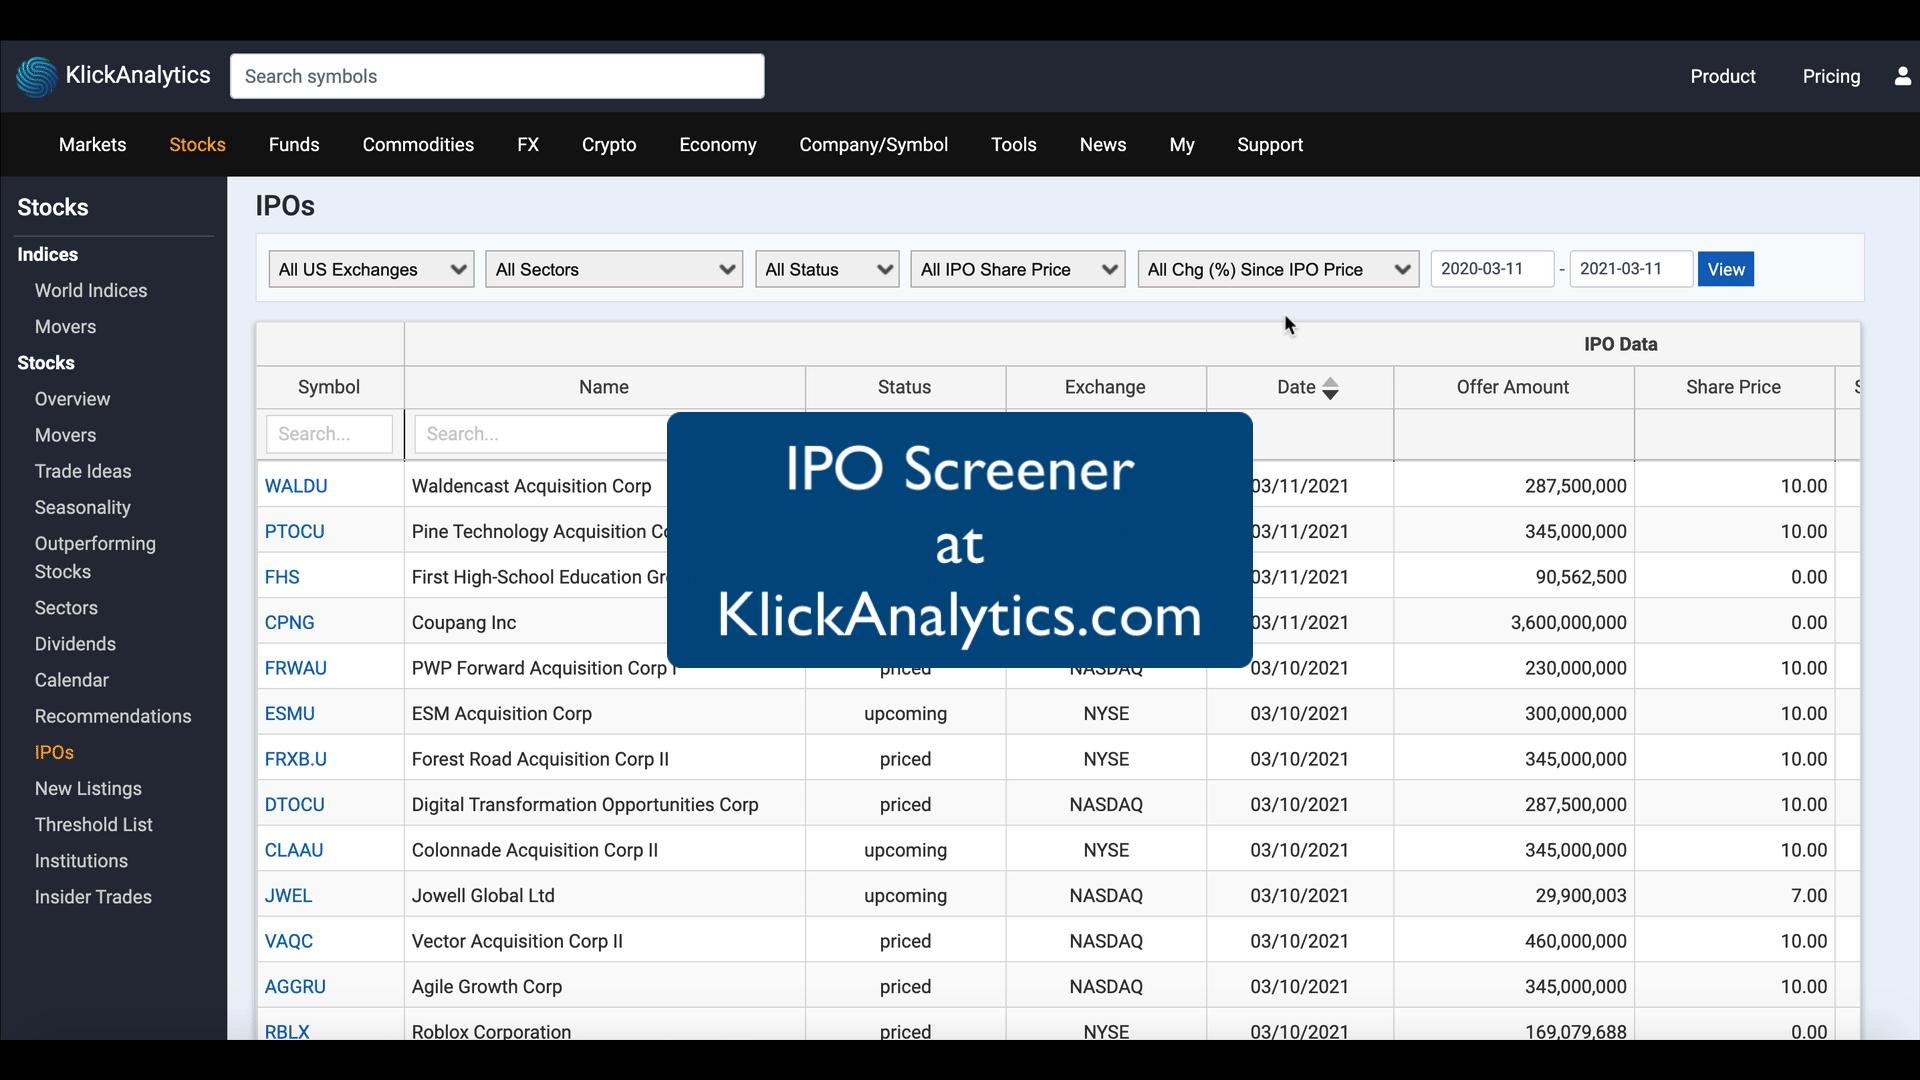
Task: Open Institutions in the sidebar
Action: tap(81, 861)
